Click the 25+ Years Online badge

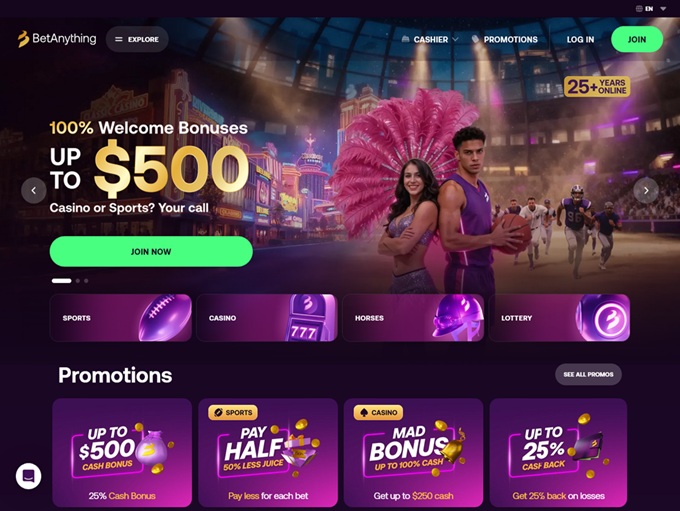point(597,87)
